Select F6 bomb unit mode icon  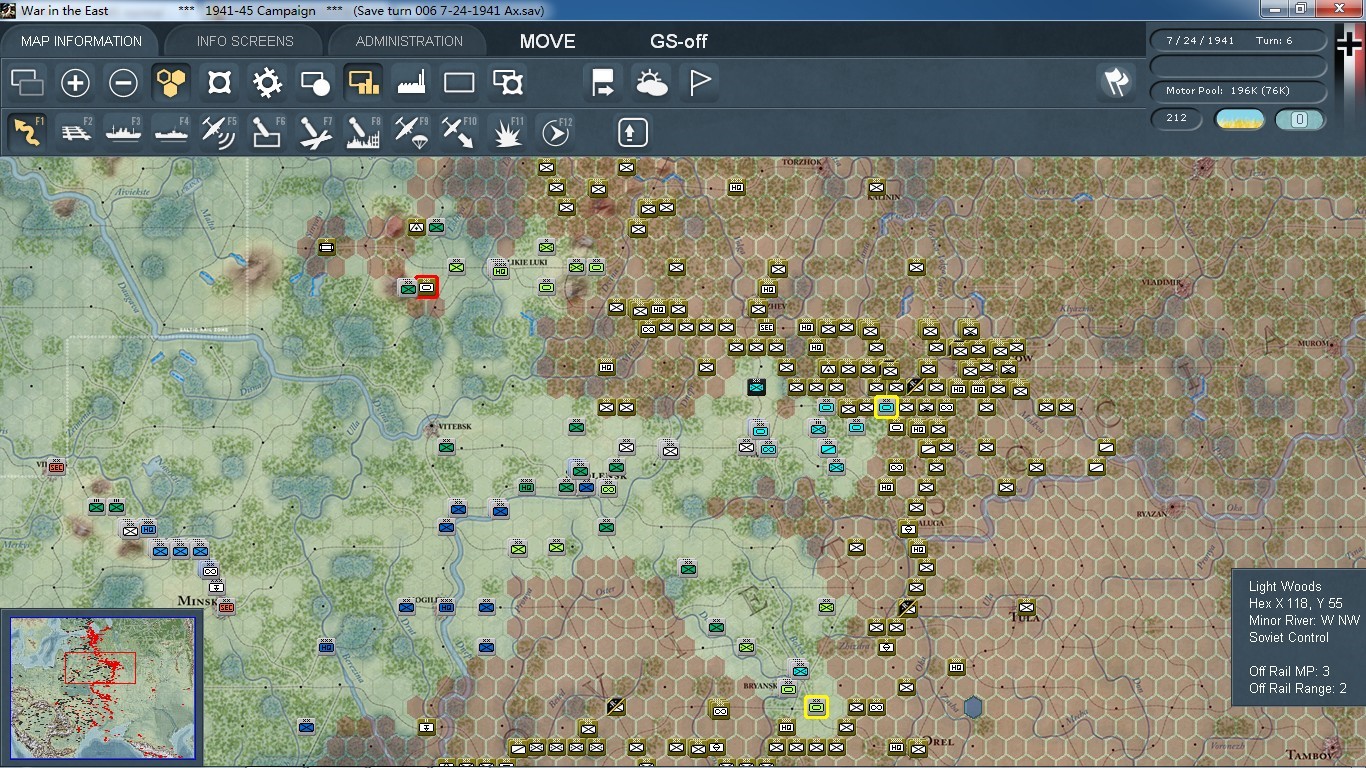click(x=267, y=131)
